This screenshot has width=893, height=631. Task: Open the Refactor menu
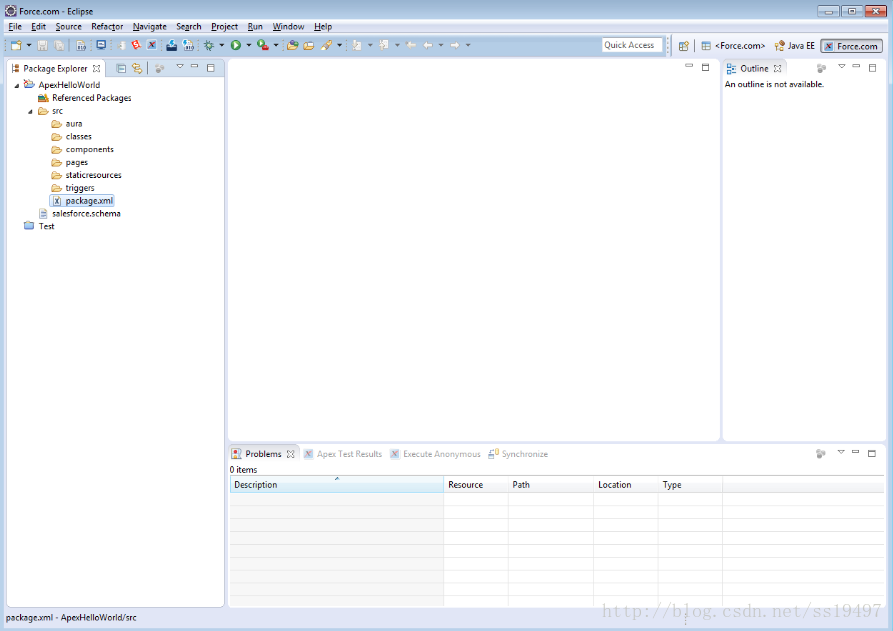(107, 27)
